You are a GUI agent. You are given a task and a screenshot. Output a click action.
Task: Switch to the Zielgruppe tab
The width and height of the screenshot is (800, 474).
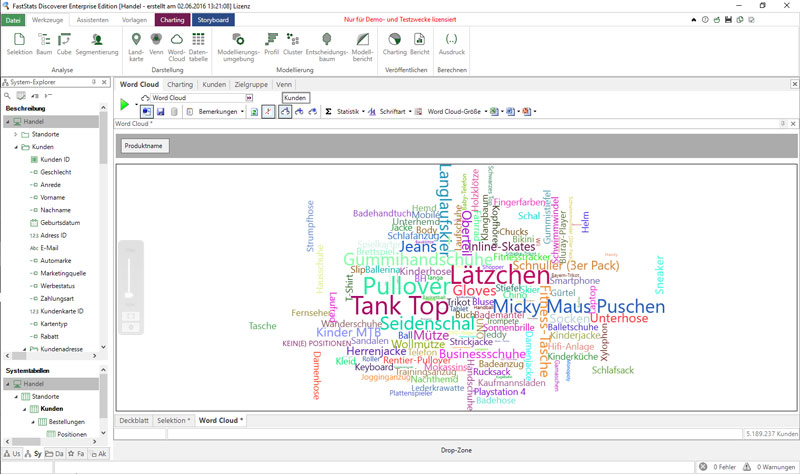click(249, 85)
